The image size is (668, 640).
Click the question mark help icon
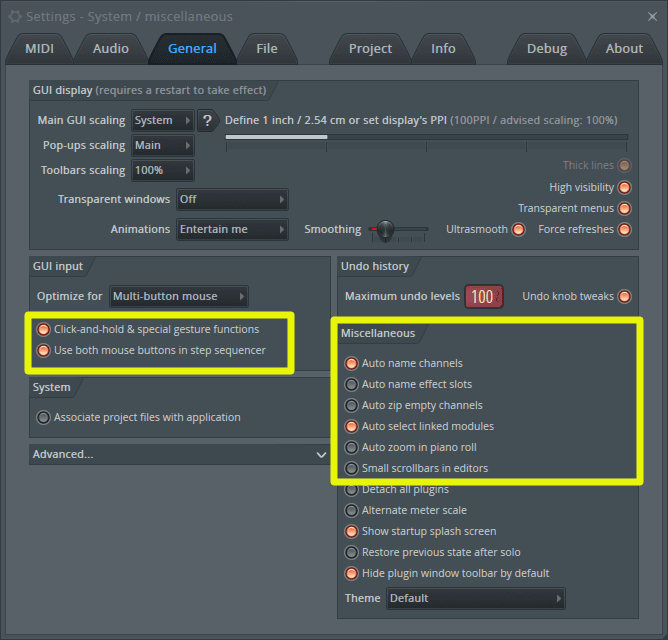pyautogui.click(x=207, y=120)
